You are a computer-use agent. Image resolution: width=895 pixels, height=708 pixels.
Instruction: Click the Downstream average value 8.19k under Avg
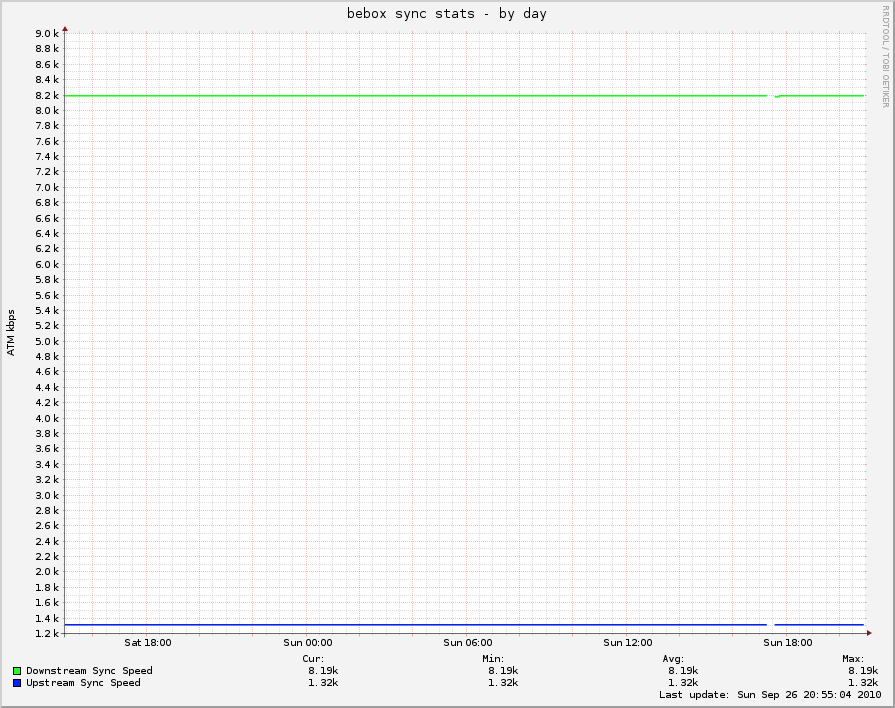[683, 671]
